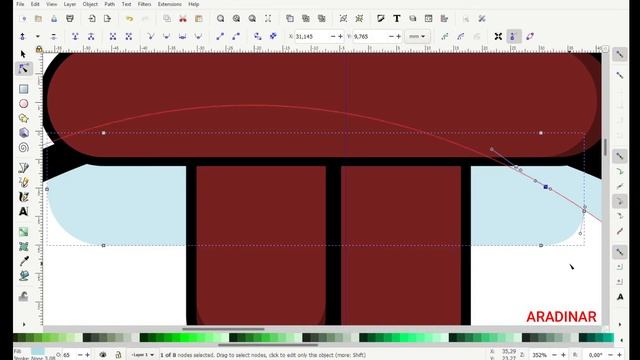Screen dimensions: 640x360
Task: Open Layer 1 selector dropdown
Action: pos(142,355)
